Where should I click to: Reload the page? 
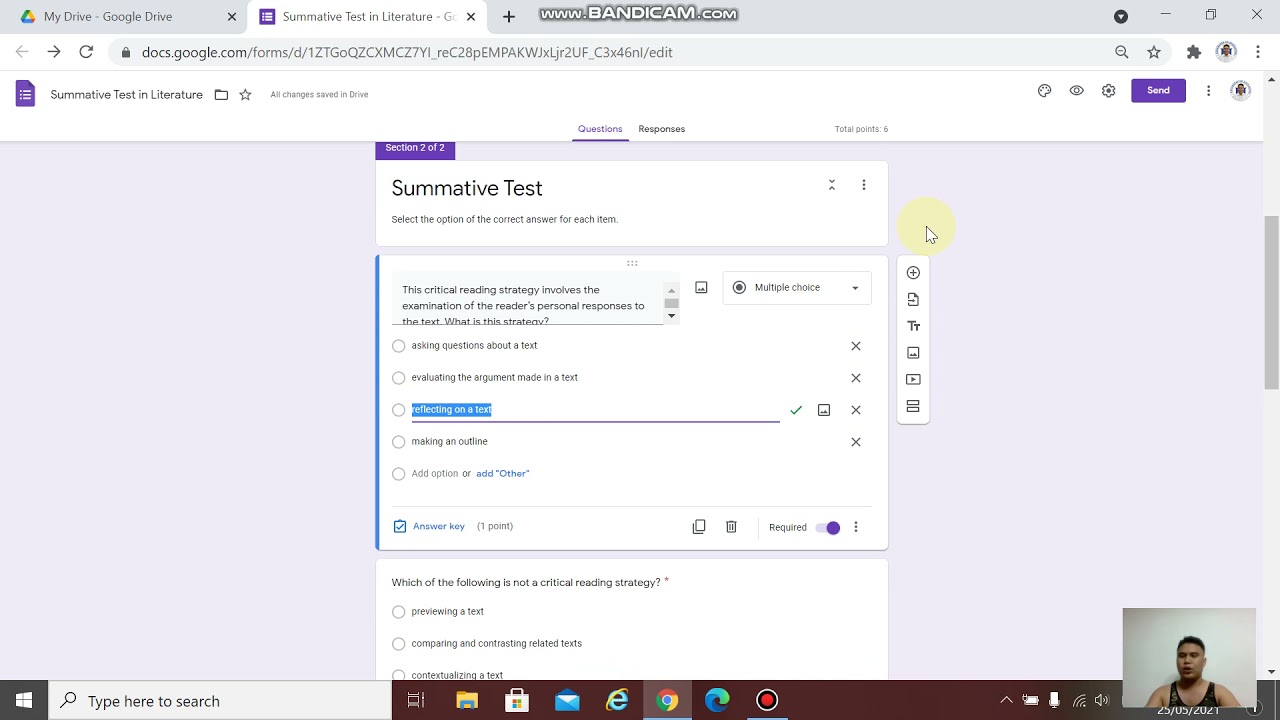(x=86, y=52)
